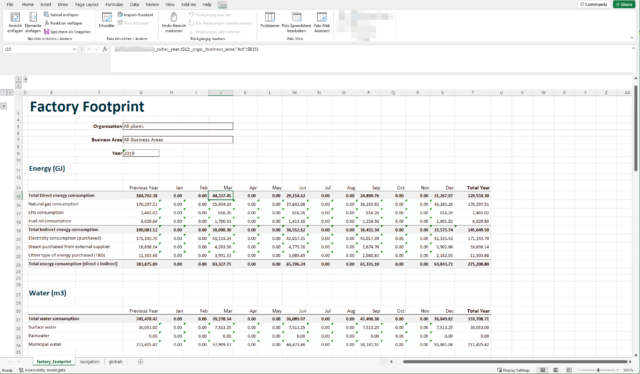Show row outline level 2

point(10,93)
